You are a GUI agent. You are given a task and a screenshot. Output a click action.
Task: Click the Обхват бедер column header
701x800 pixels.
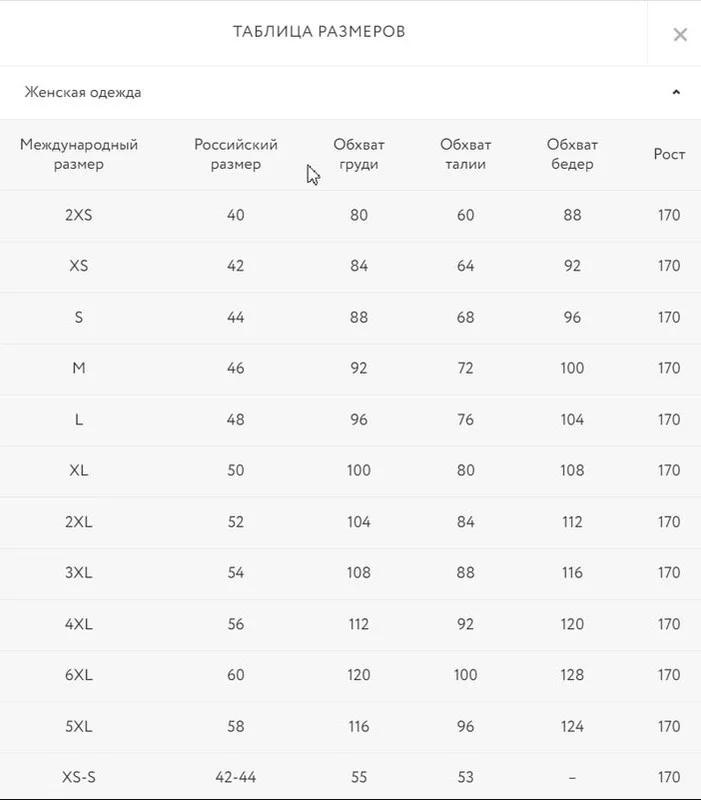(x=572, y=154)
